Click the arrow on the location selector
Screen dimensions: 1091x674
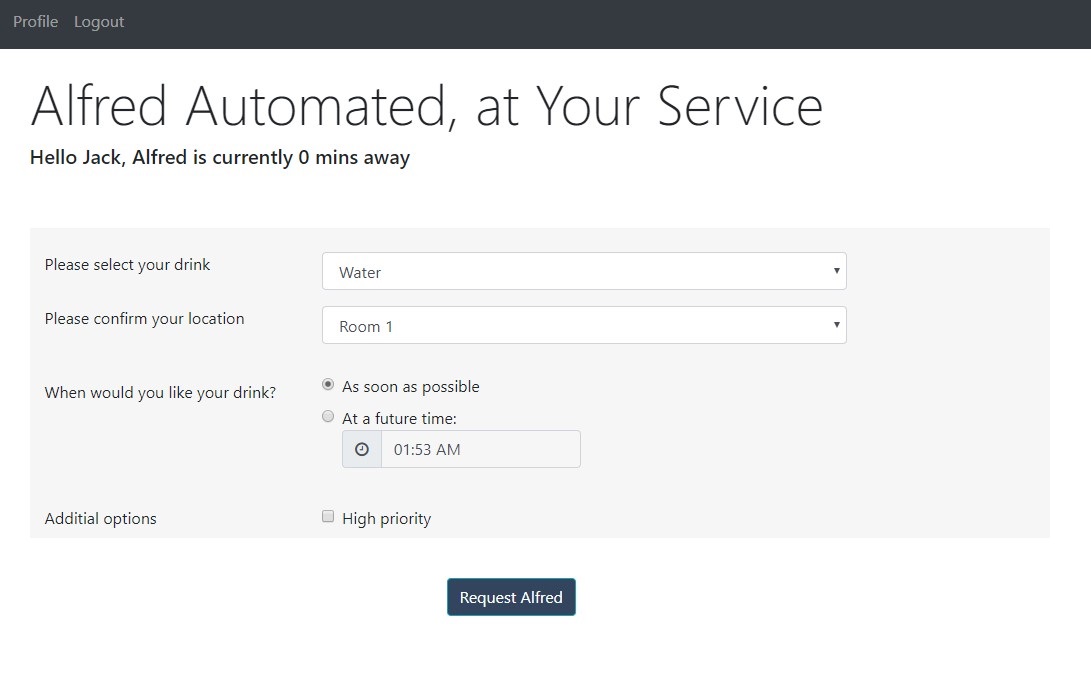click(x=836, y=325)
